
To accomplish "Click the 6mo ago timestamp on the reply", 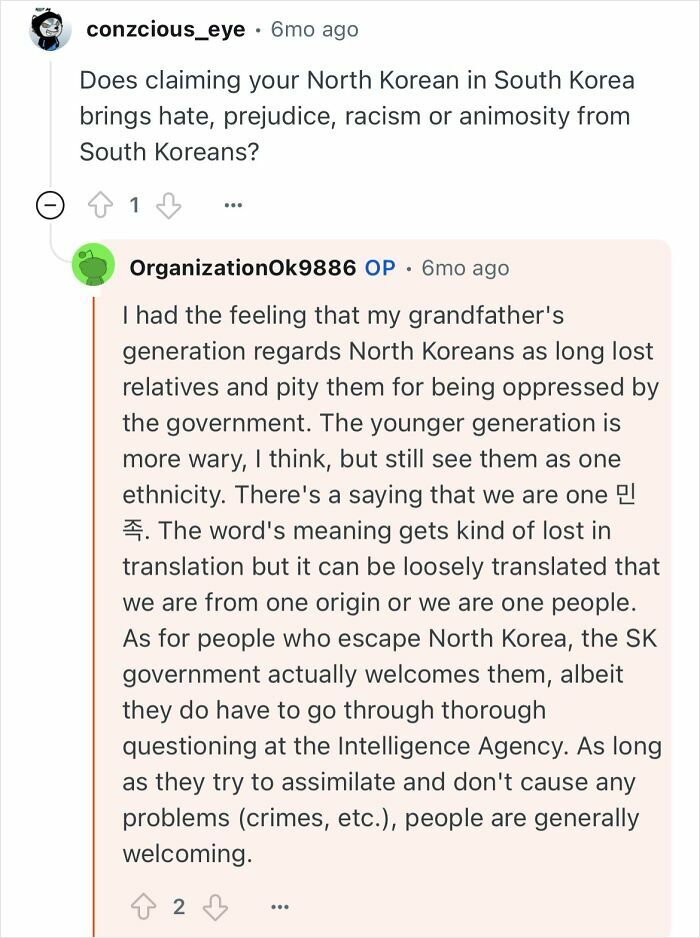I will [x=463, y=267].
